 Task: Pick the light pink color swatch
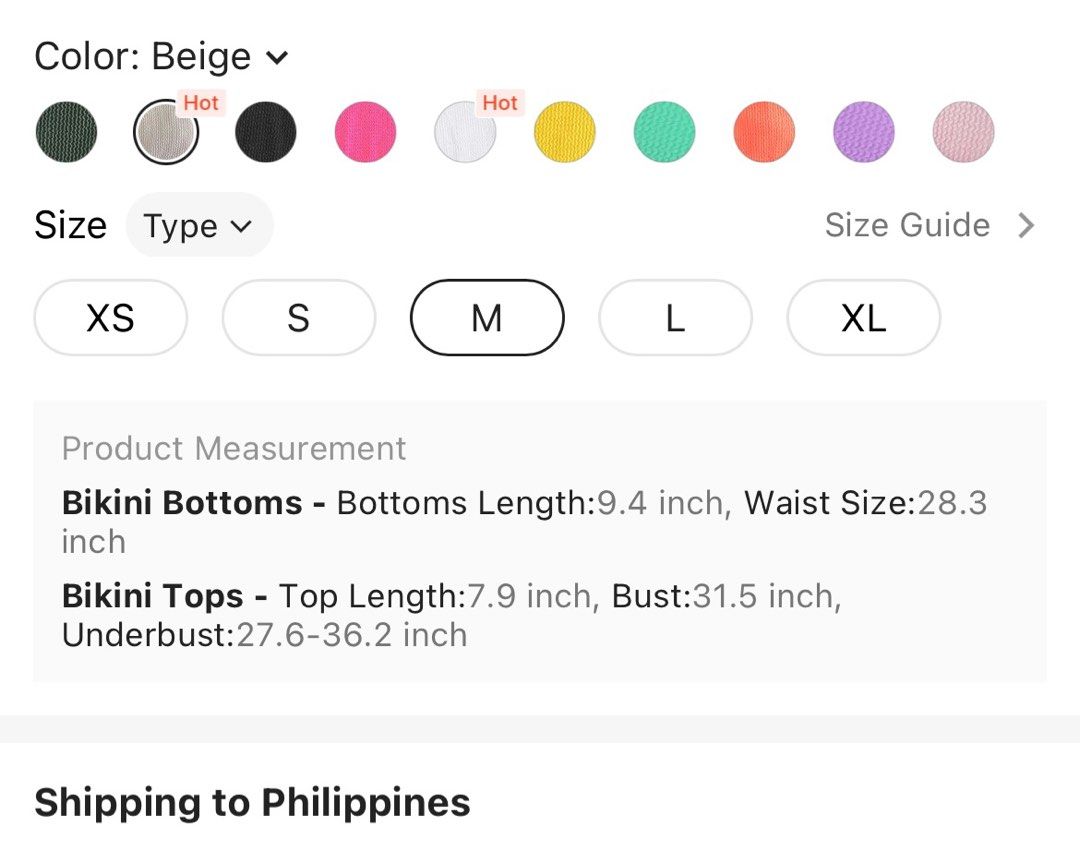(x=963, y=132)
